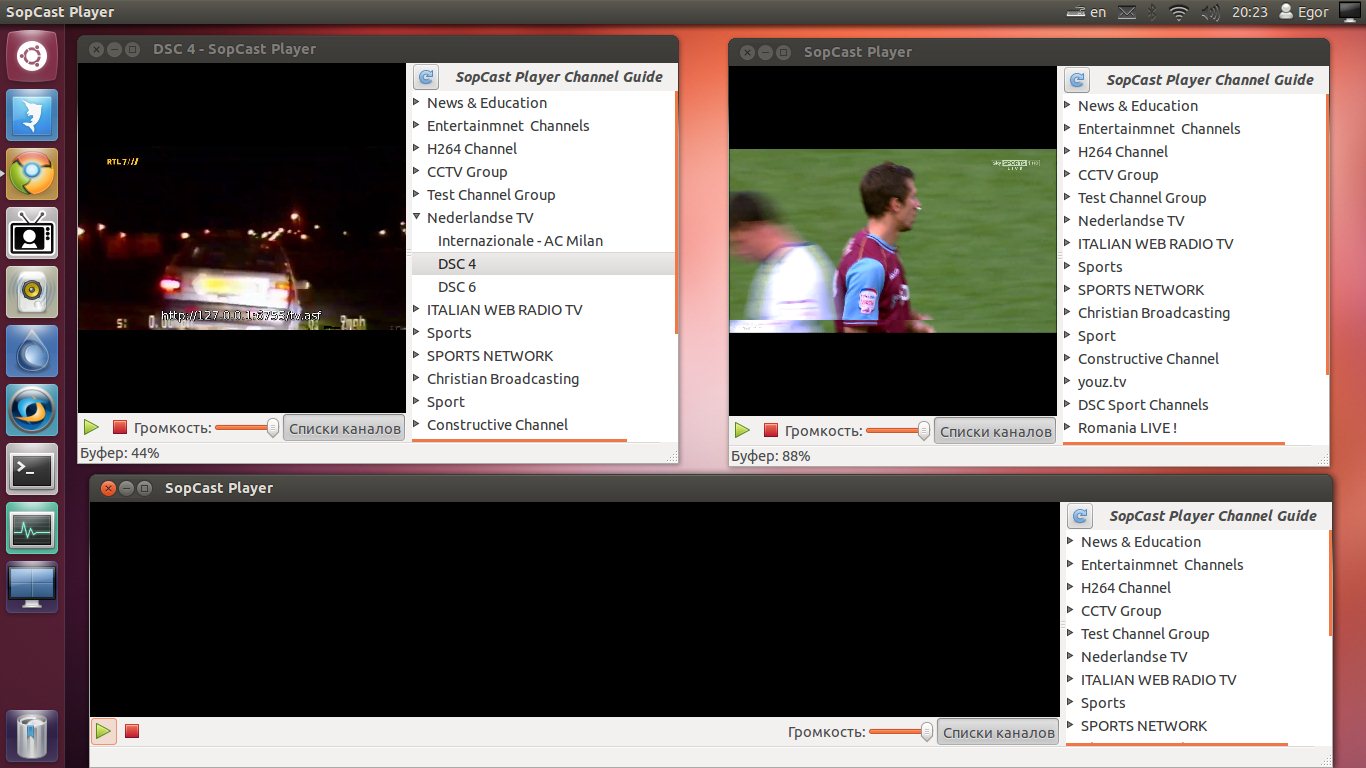
Task: Open the Egor user menu in top panel
Action: click(1303, 12)
